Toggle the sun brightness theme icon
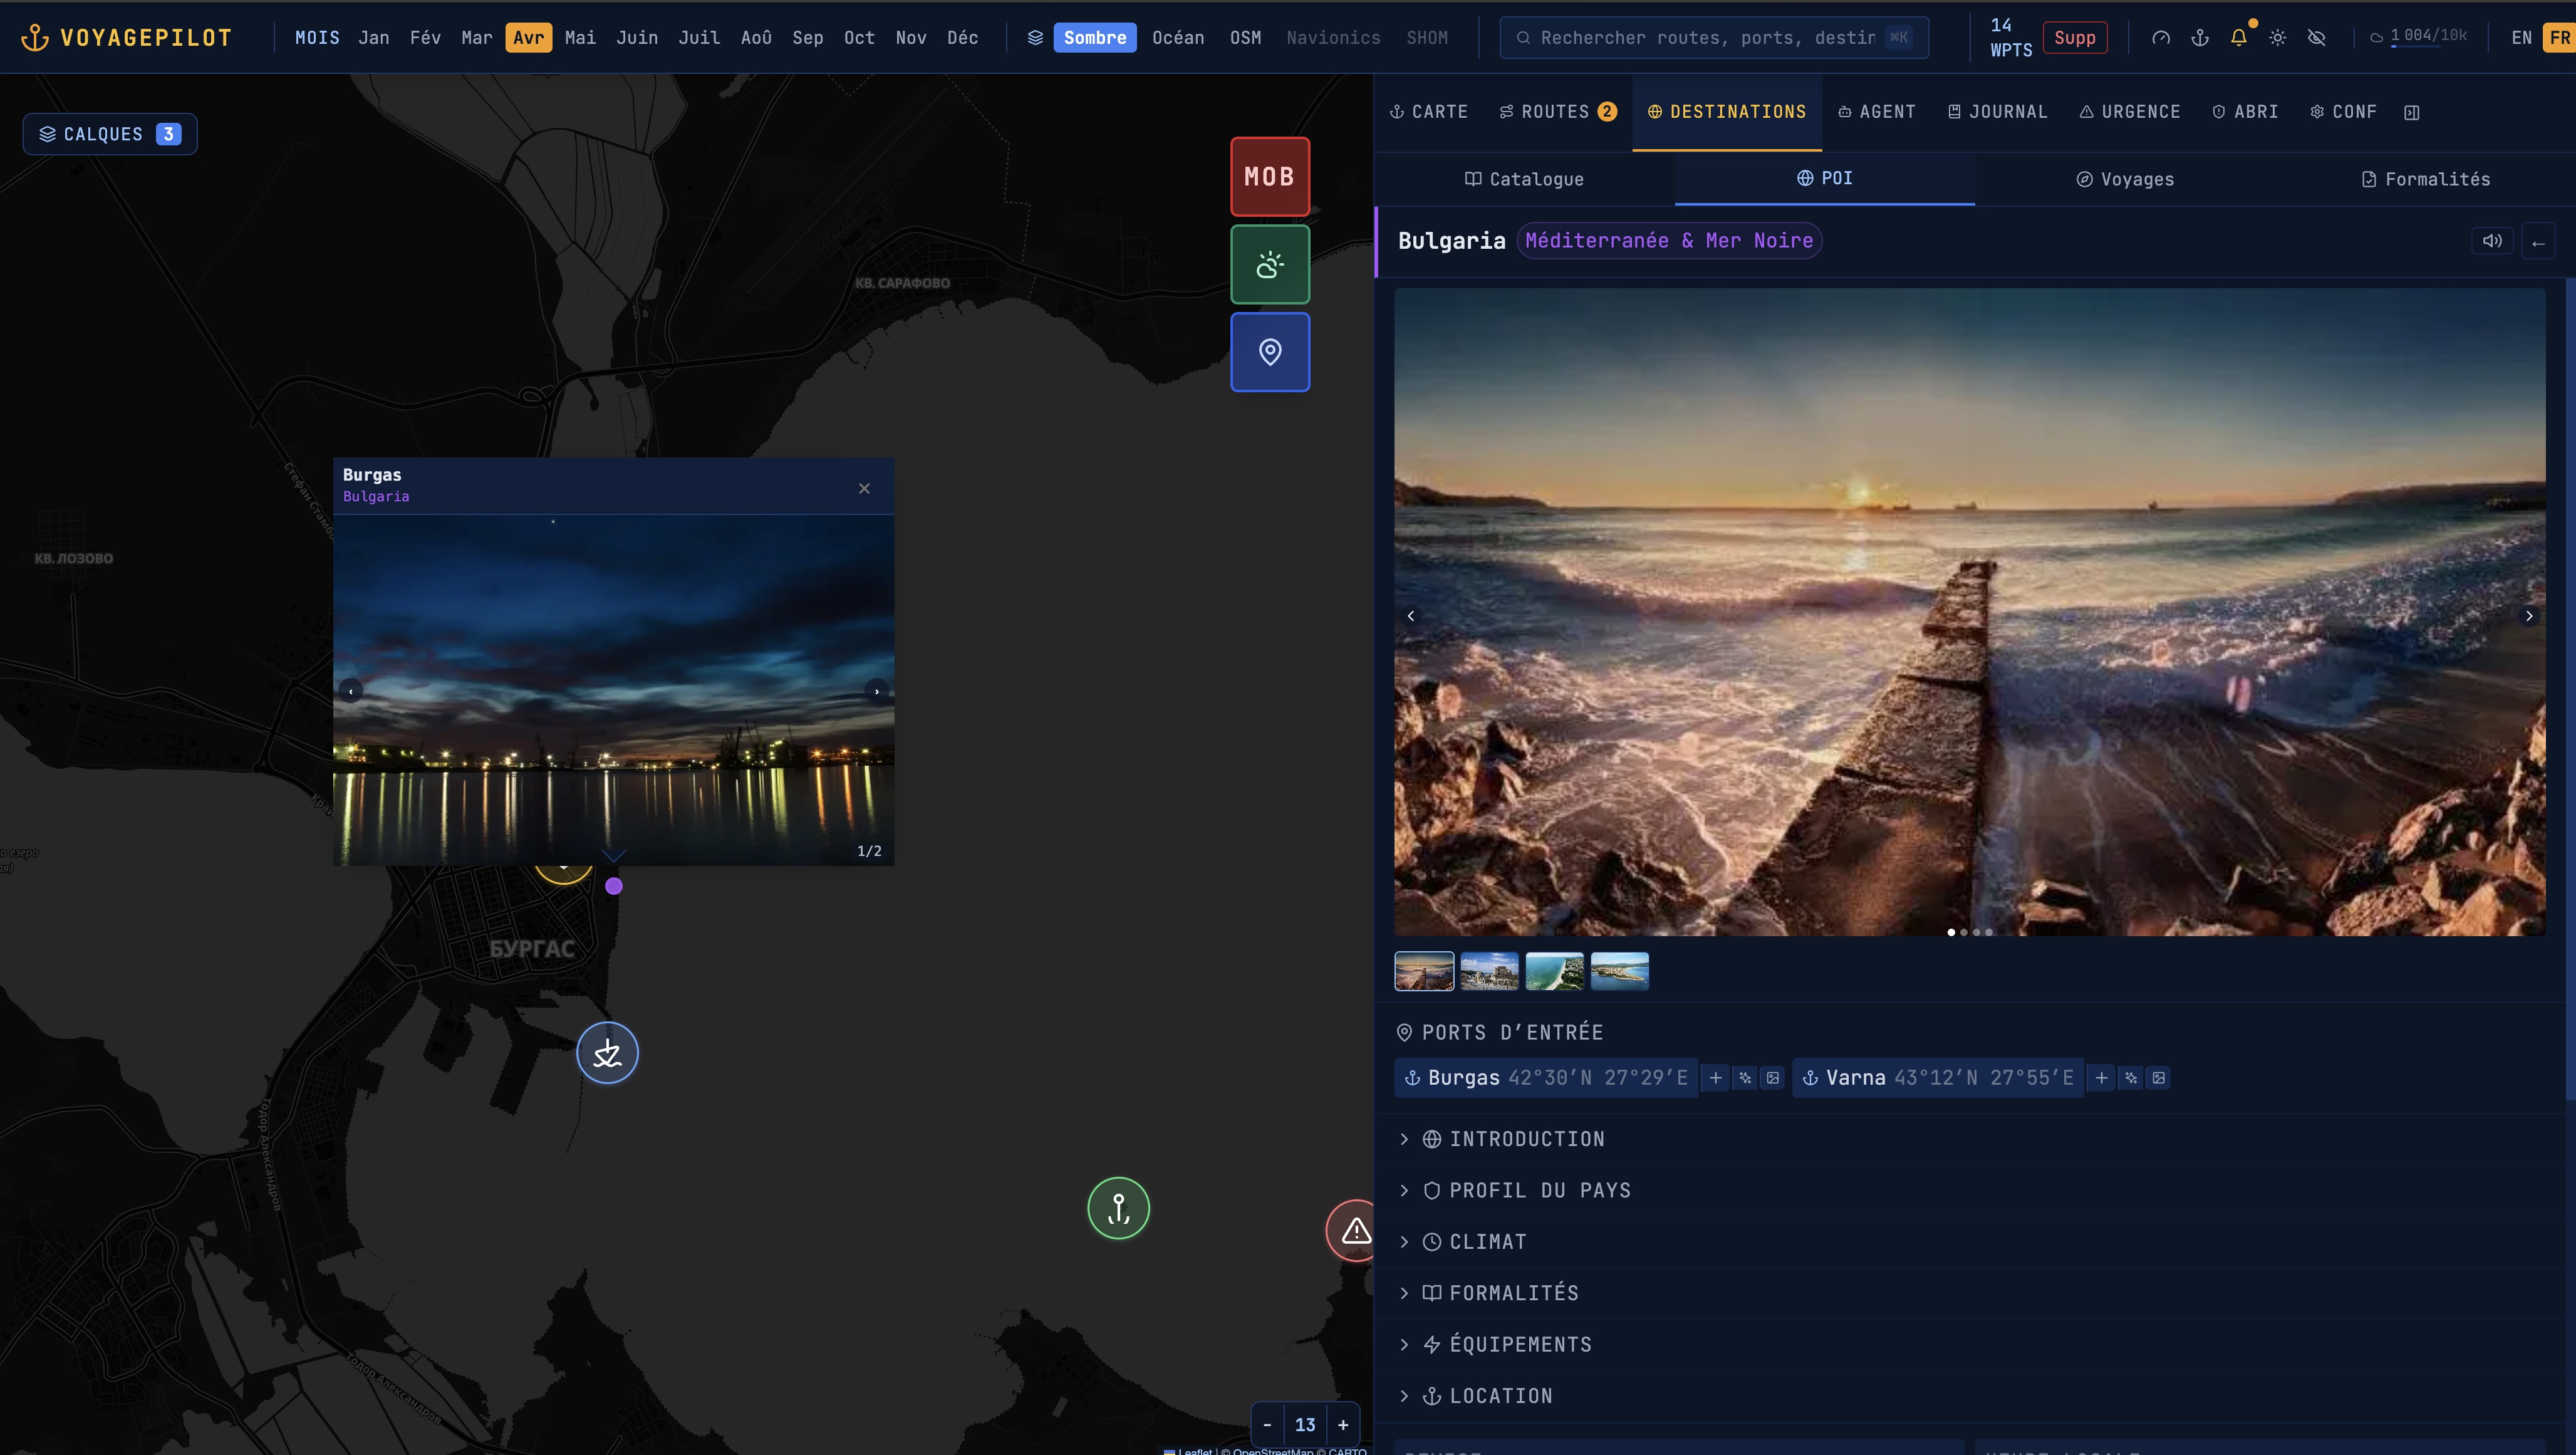Screen dimensions: 2576x1455 (2277, 38)
